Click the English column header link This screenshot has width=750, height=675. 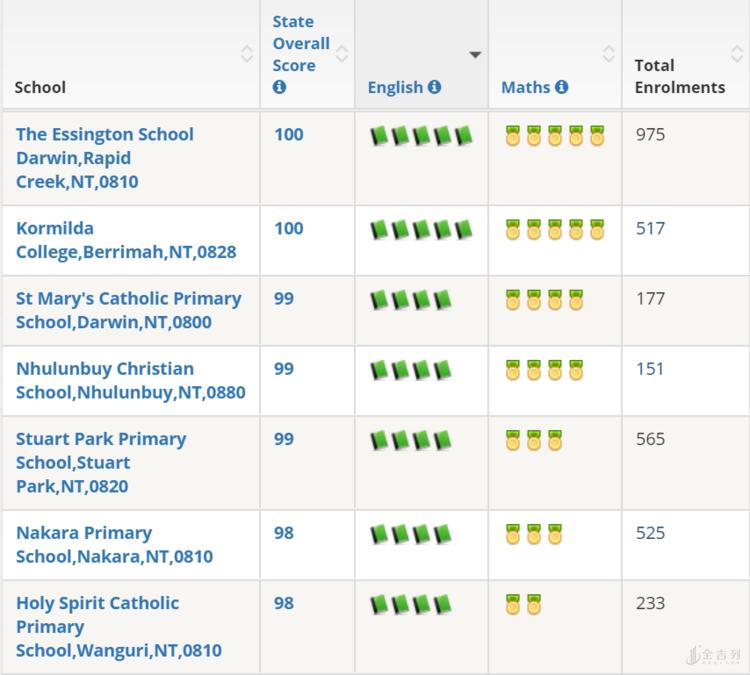tap(395, 88)
